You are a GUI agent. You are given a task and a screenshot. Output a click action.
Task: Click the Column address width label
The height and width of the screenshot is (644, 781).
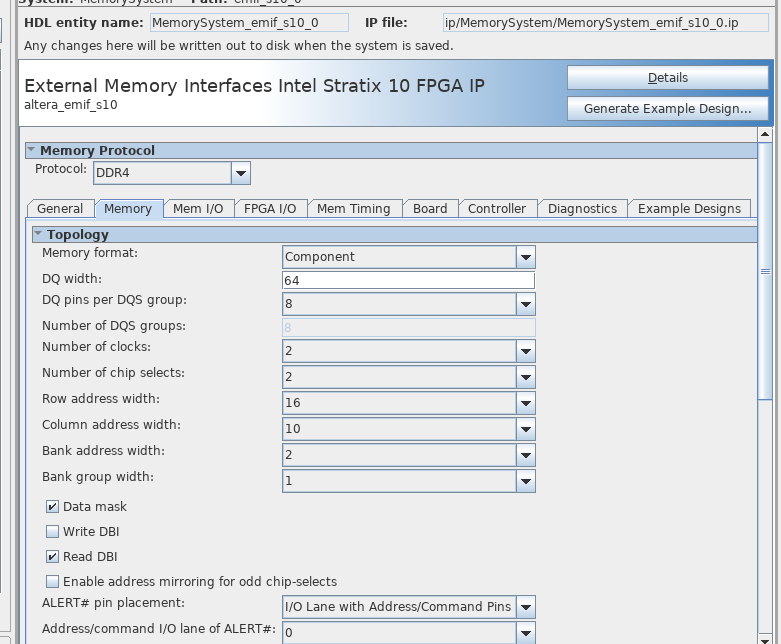tap(111, 425)
